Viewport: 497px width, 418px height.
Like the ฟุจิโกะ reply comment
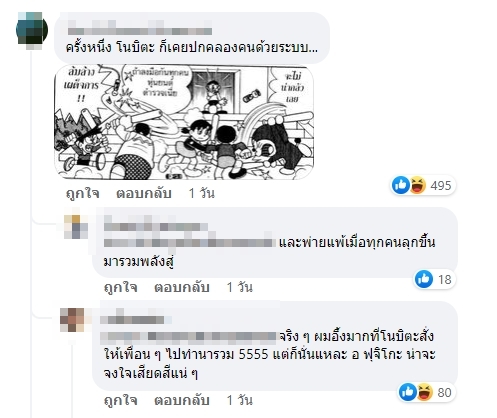coord(120,400)
